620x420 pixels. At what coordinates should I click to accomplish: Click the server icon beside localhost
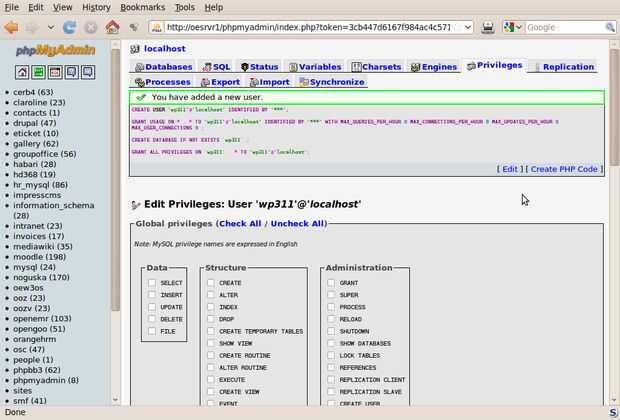pos(135,49)
